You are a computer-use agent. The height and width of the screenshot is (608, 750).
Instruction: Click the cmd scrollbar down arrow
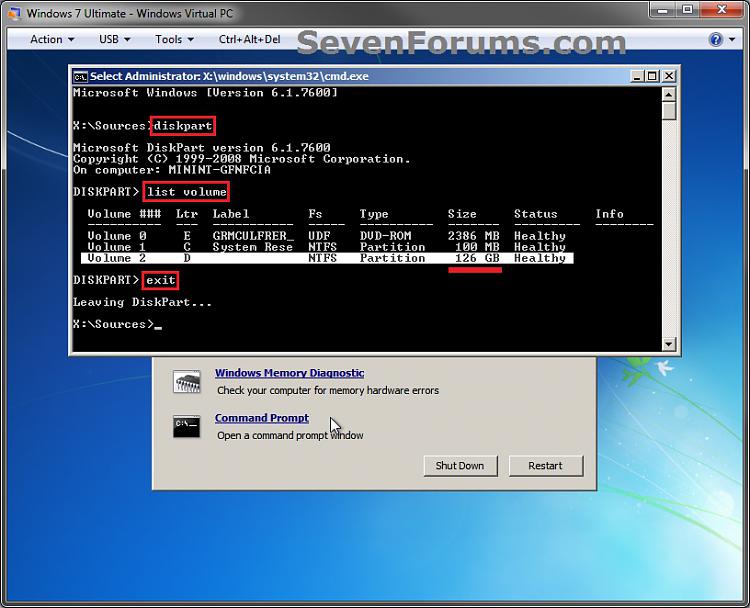pyautogui.click(x=669, y=343)
